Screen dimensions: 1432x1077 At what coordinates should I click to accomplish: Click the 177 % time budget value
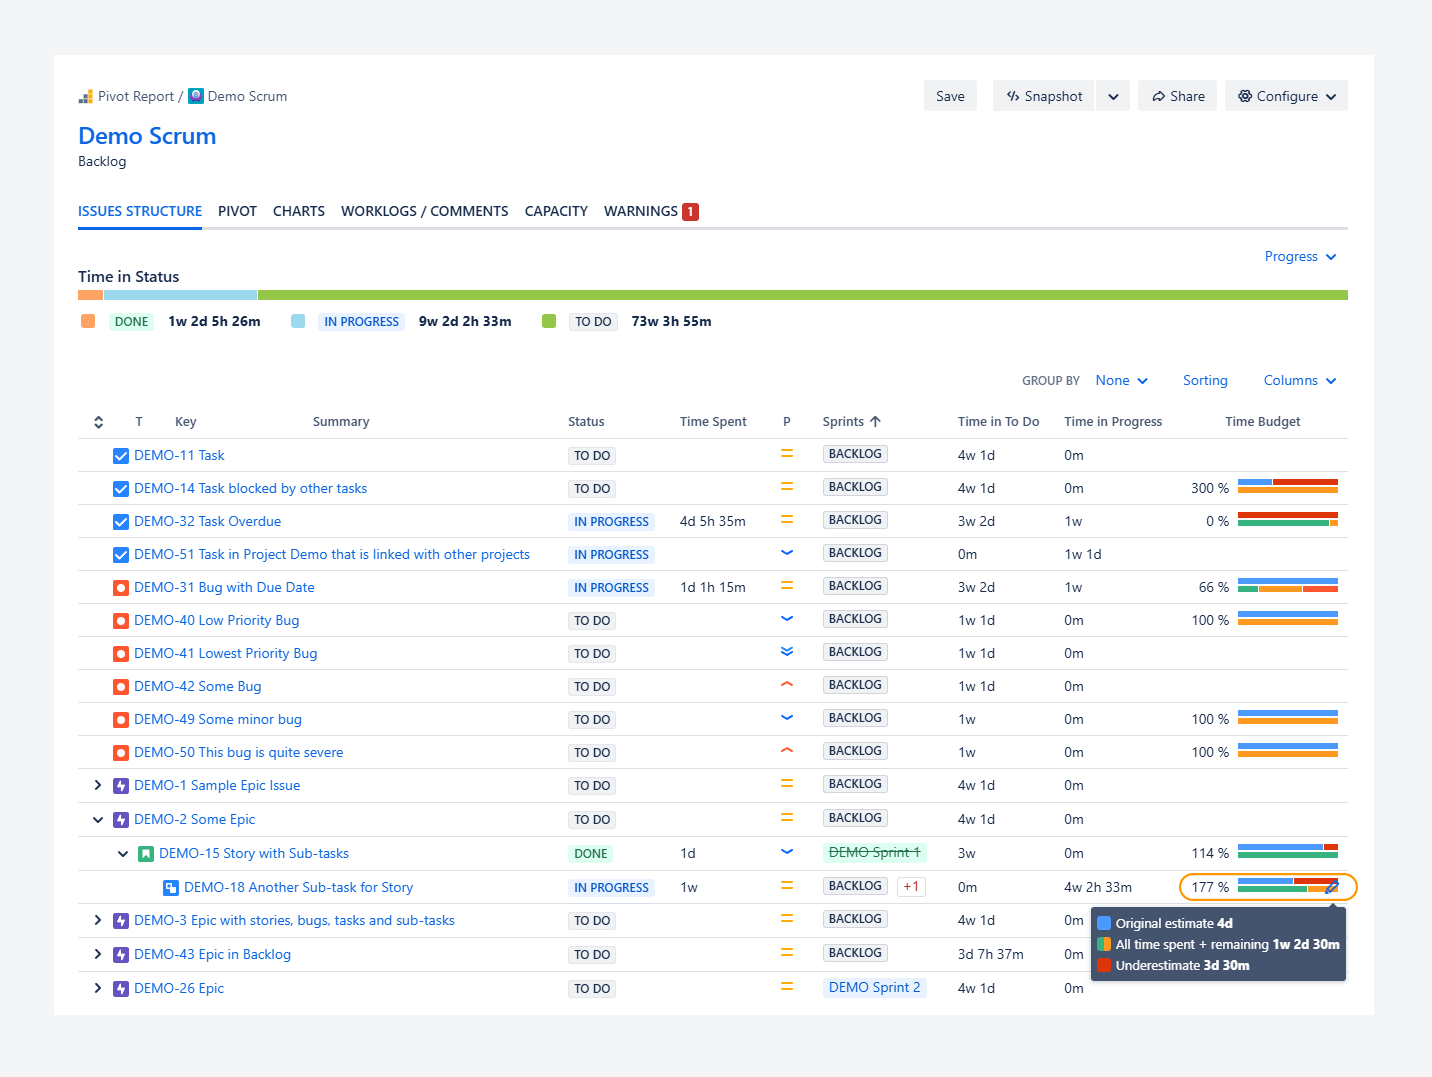coord(1210,888)
